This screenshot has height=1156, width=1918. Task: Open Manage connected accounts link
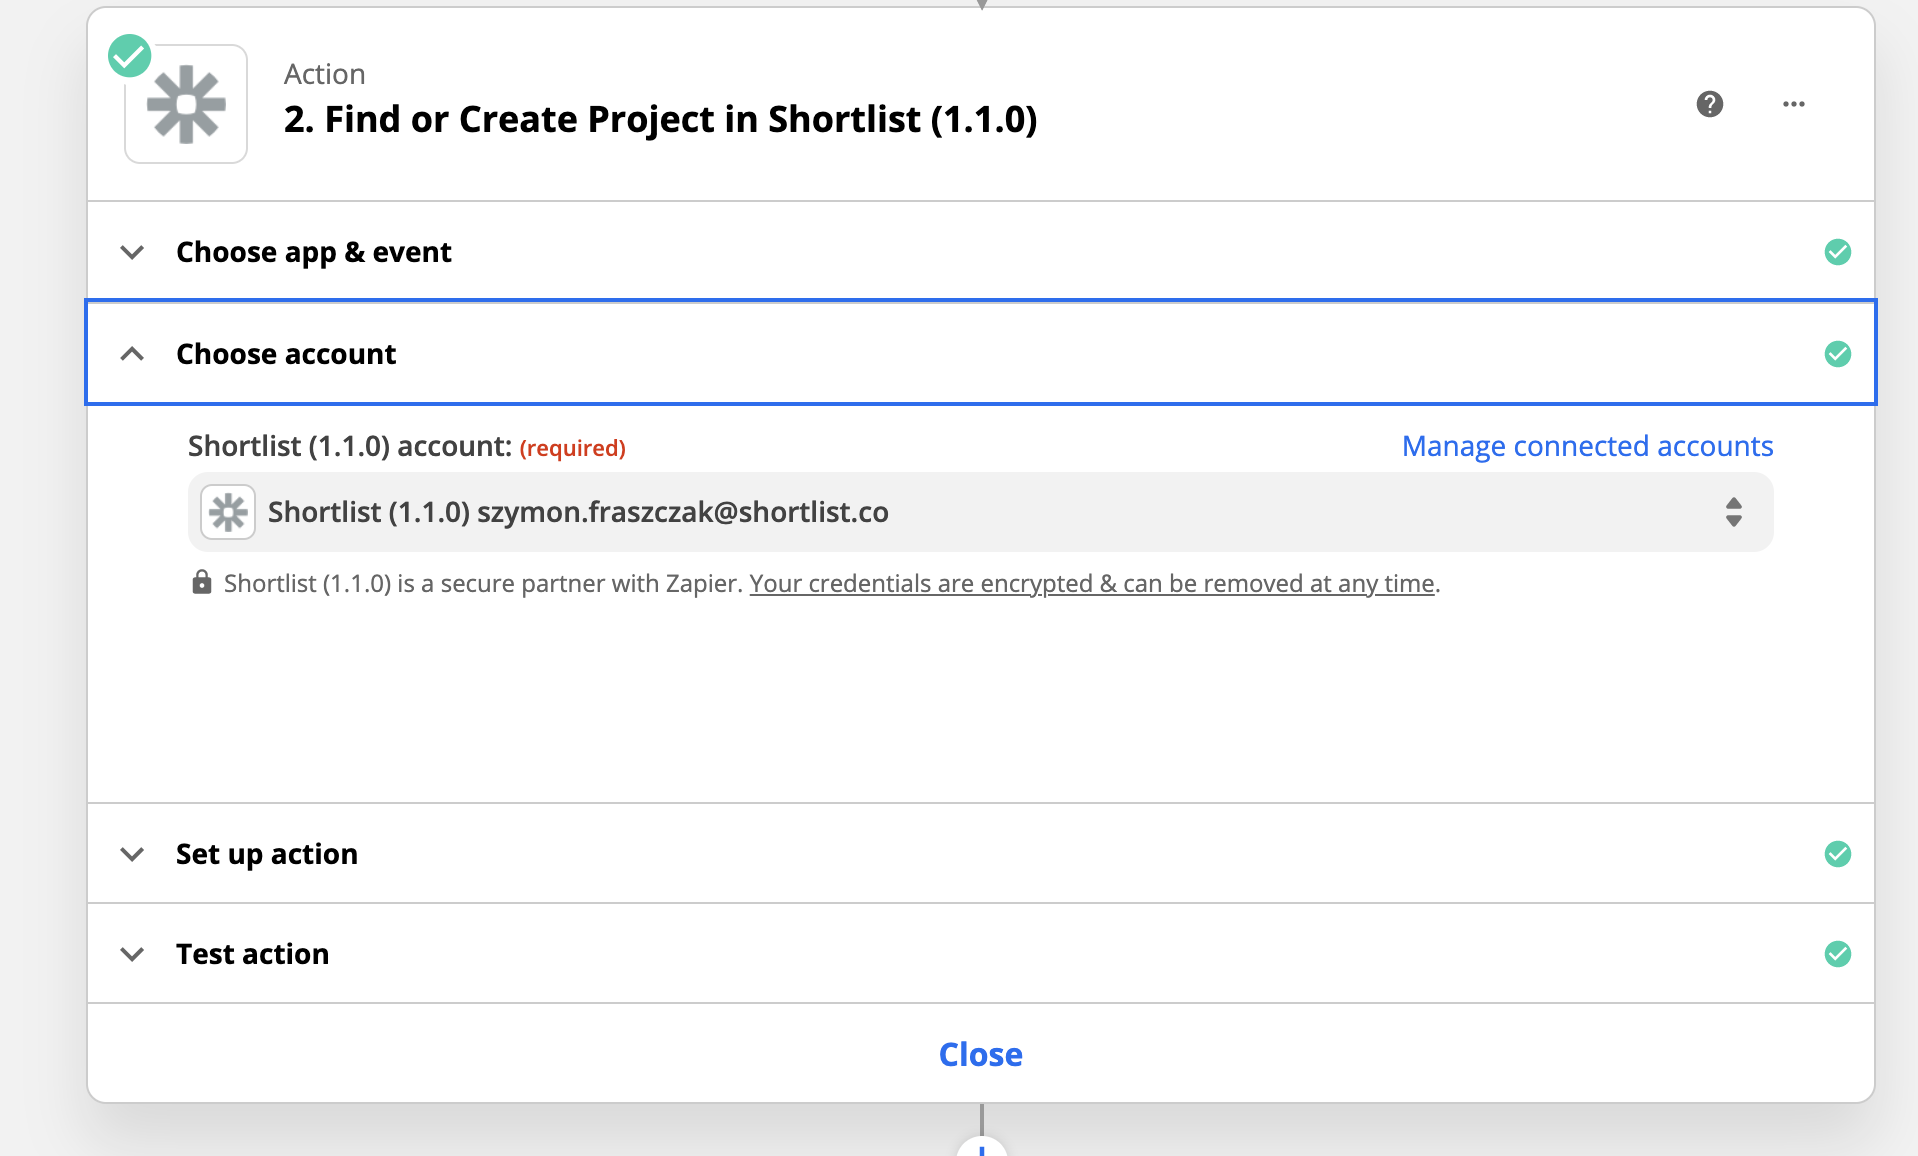1587,446
